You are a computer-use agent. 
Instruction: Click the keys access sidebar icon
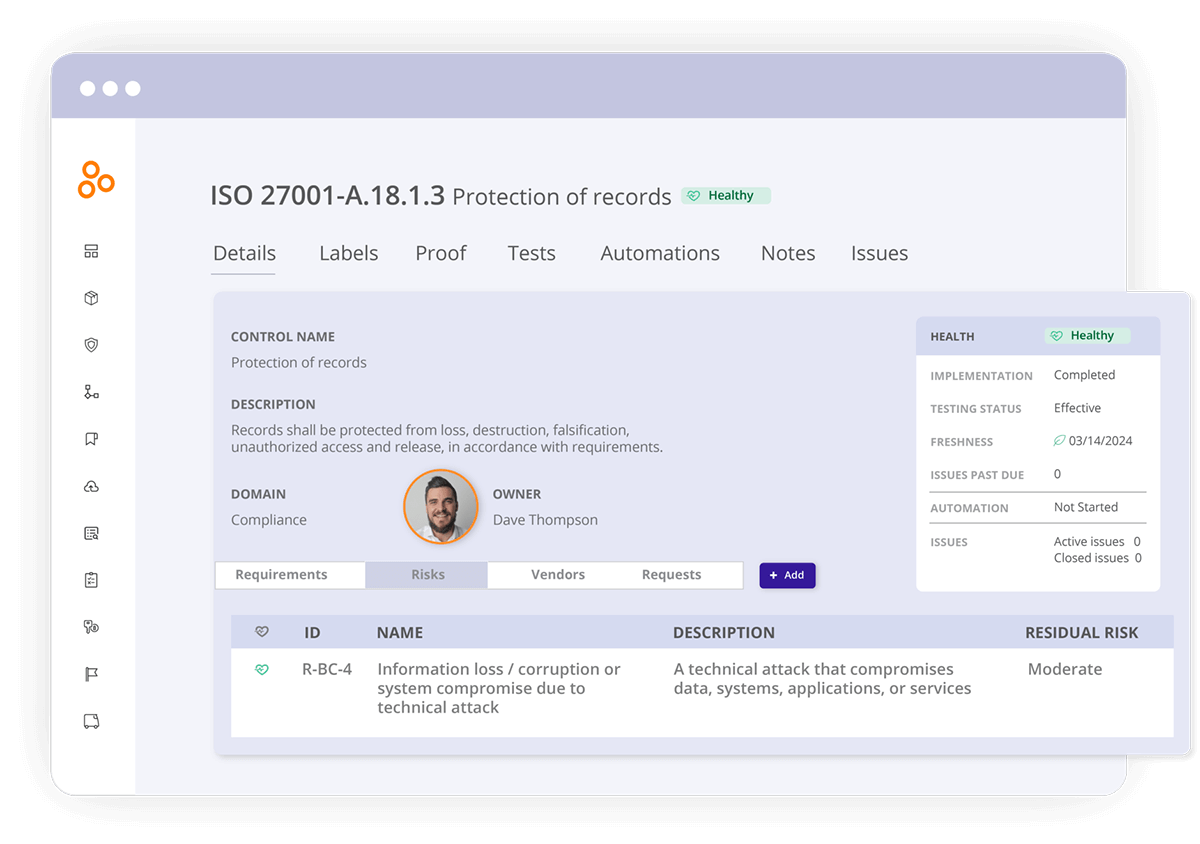[x=91, y=626]
